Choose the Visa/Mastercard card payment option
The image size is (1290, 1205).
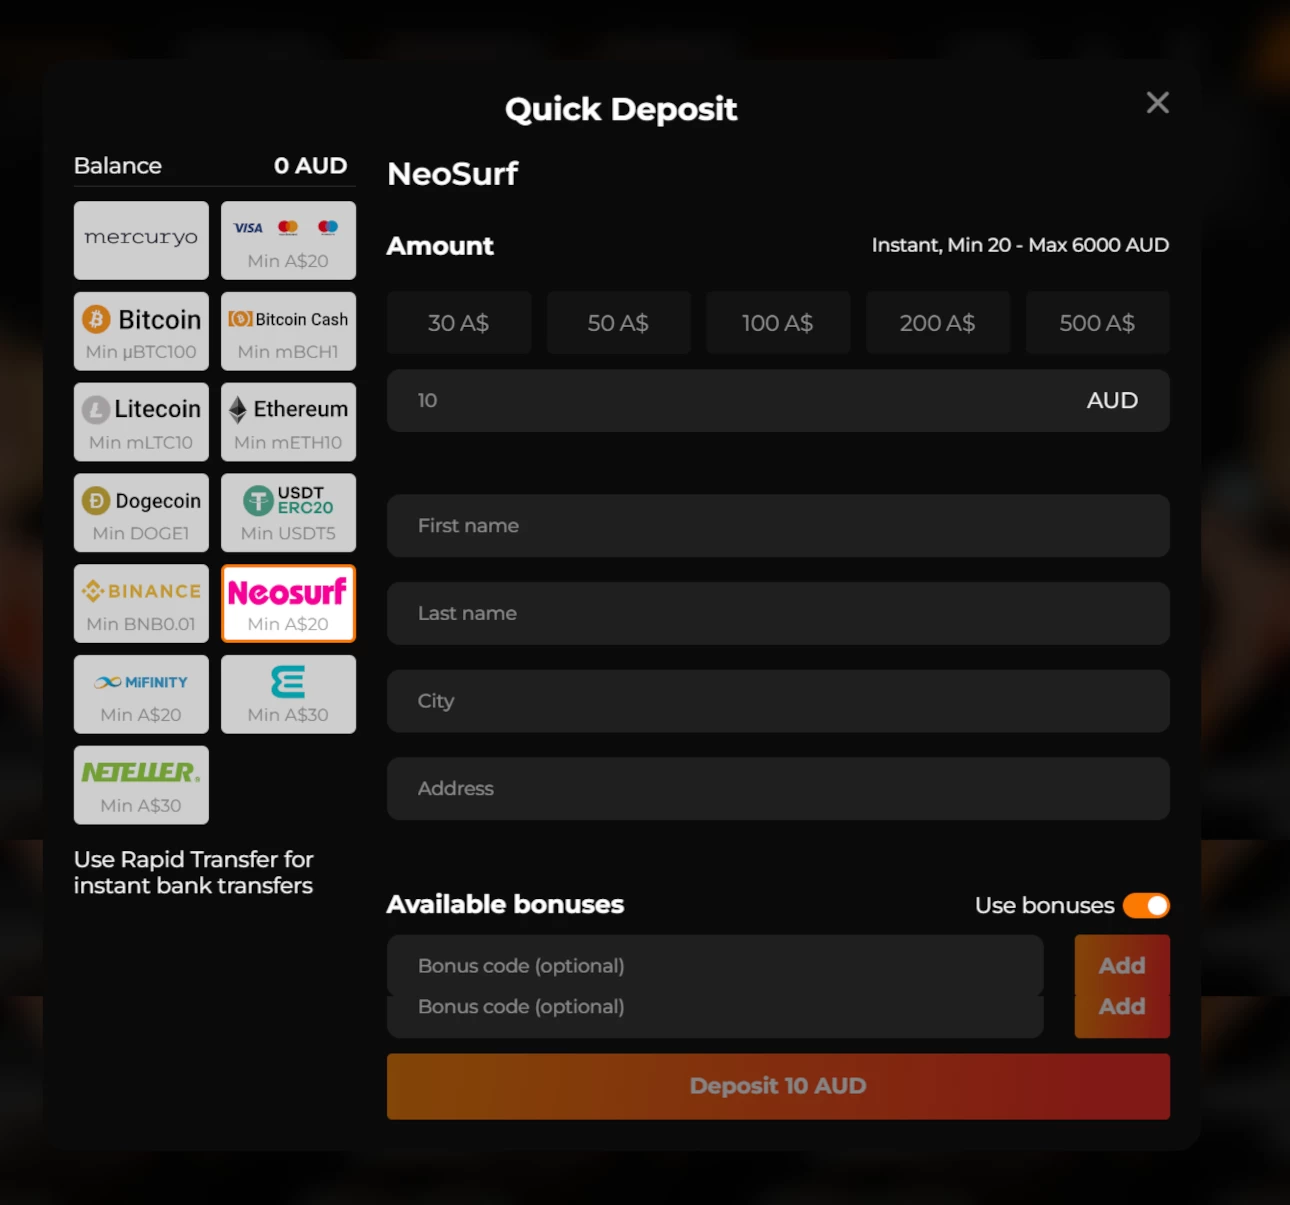click(288, 240)
